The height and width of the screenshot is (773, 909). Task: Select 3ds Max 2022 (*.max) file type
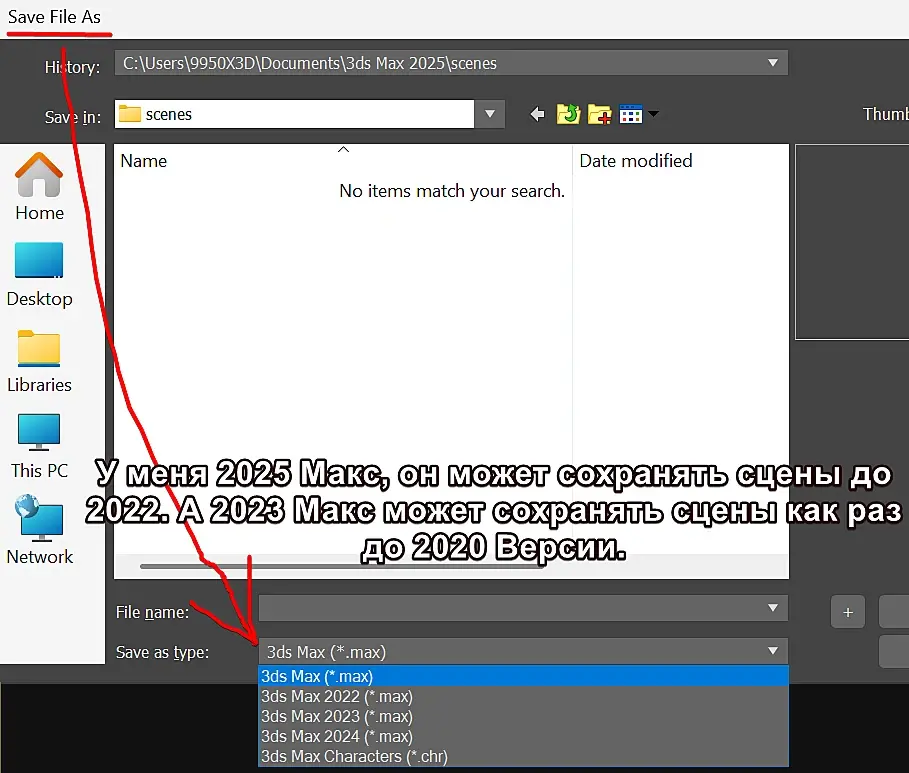[x=523, y=696]
